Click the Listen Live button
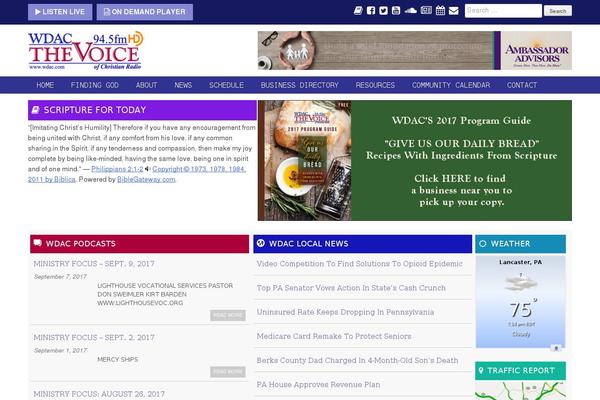The image size is (600, 400). 60,12
